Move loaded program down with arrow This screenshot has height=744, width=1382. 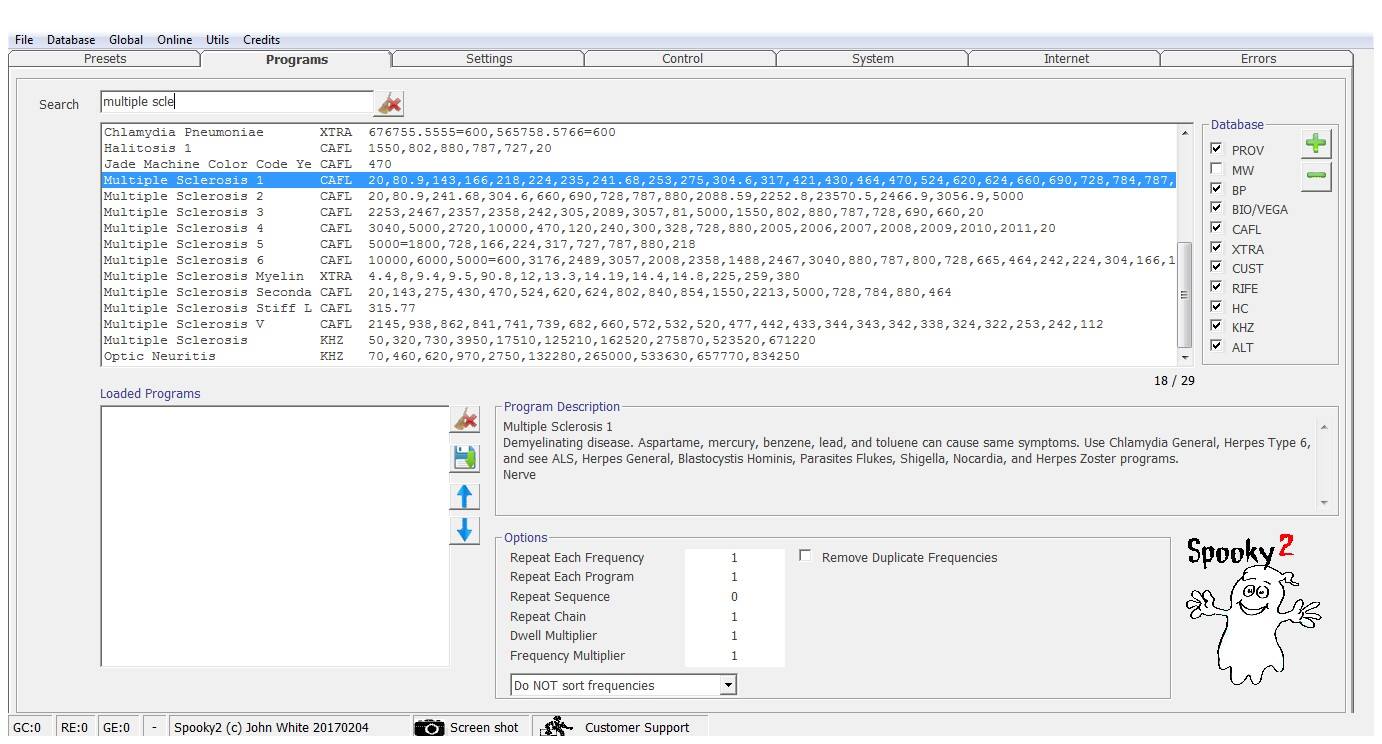[x=465, y=531]
